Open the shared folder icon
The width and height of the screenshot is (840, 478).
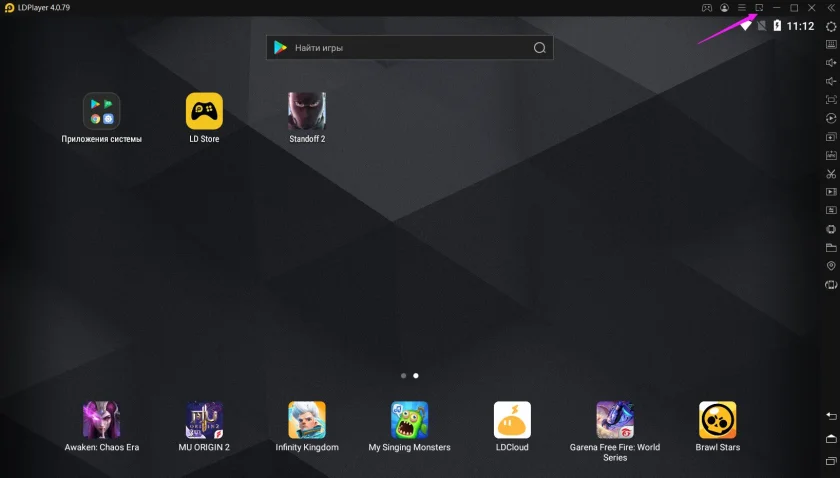[831, 247]
